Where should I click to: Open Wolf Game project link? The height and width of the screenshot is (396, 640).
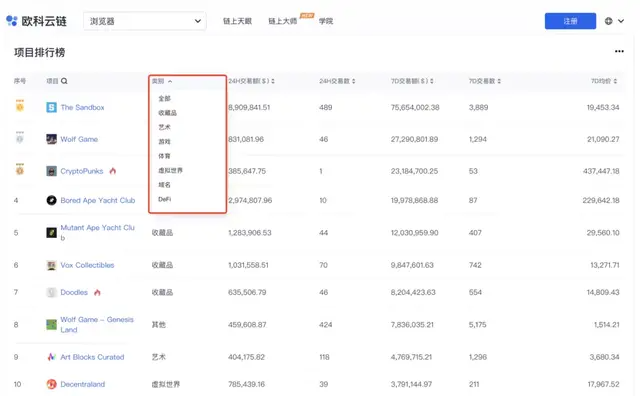click(79, 139)
